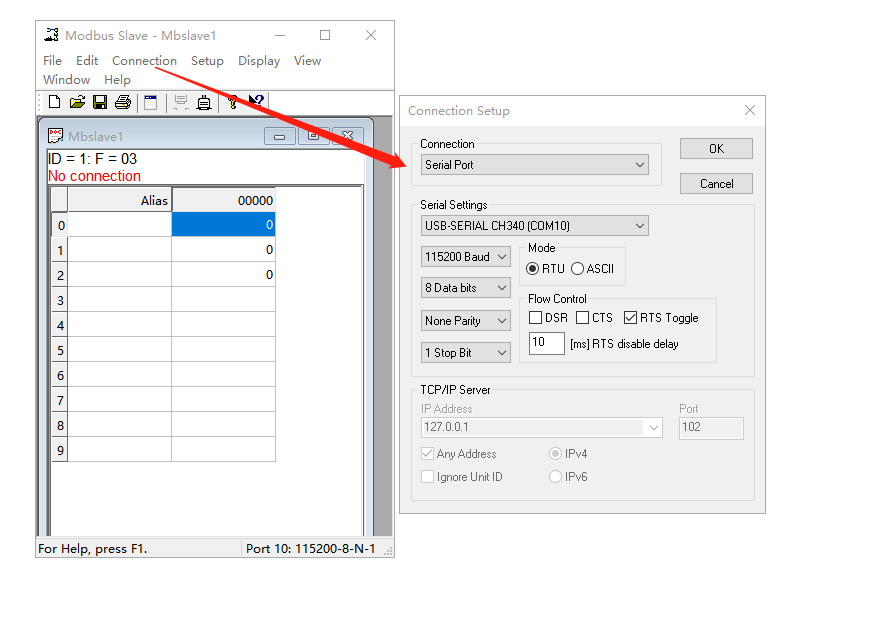This screenshot has height=638, width=873.
Task: Click the Disconnect toolbar icon
Action: [204, 102]
